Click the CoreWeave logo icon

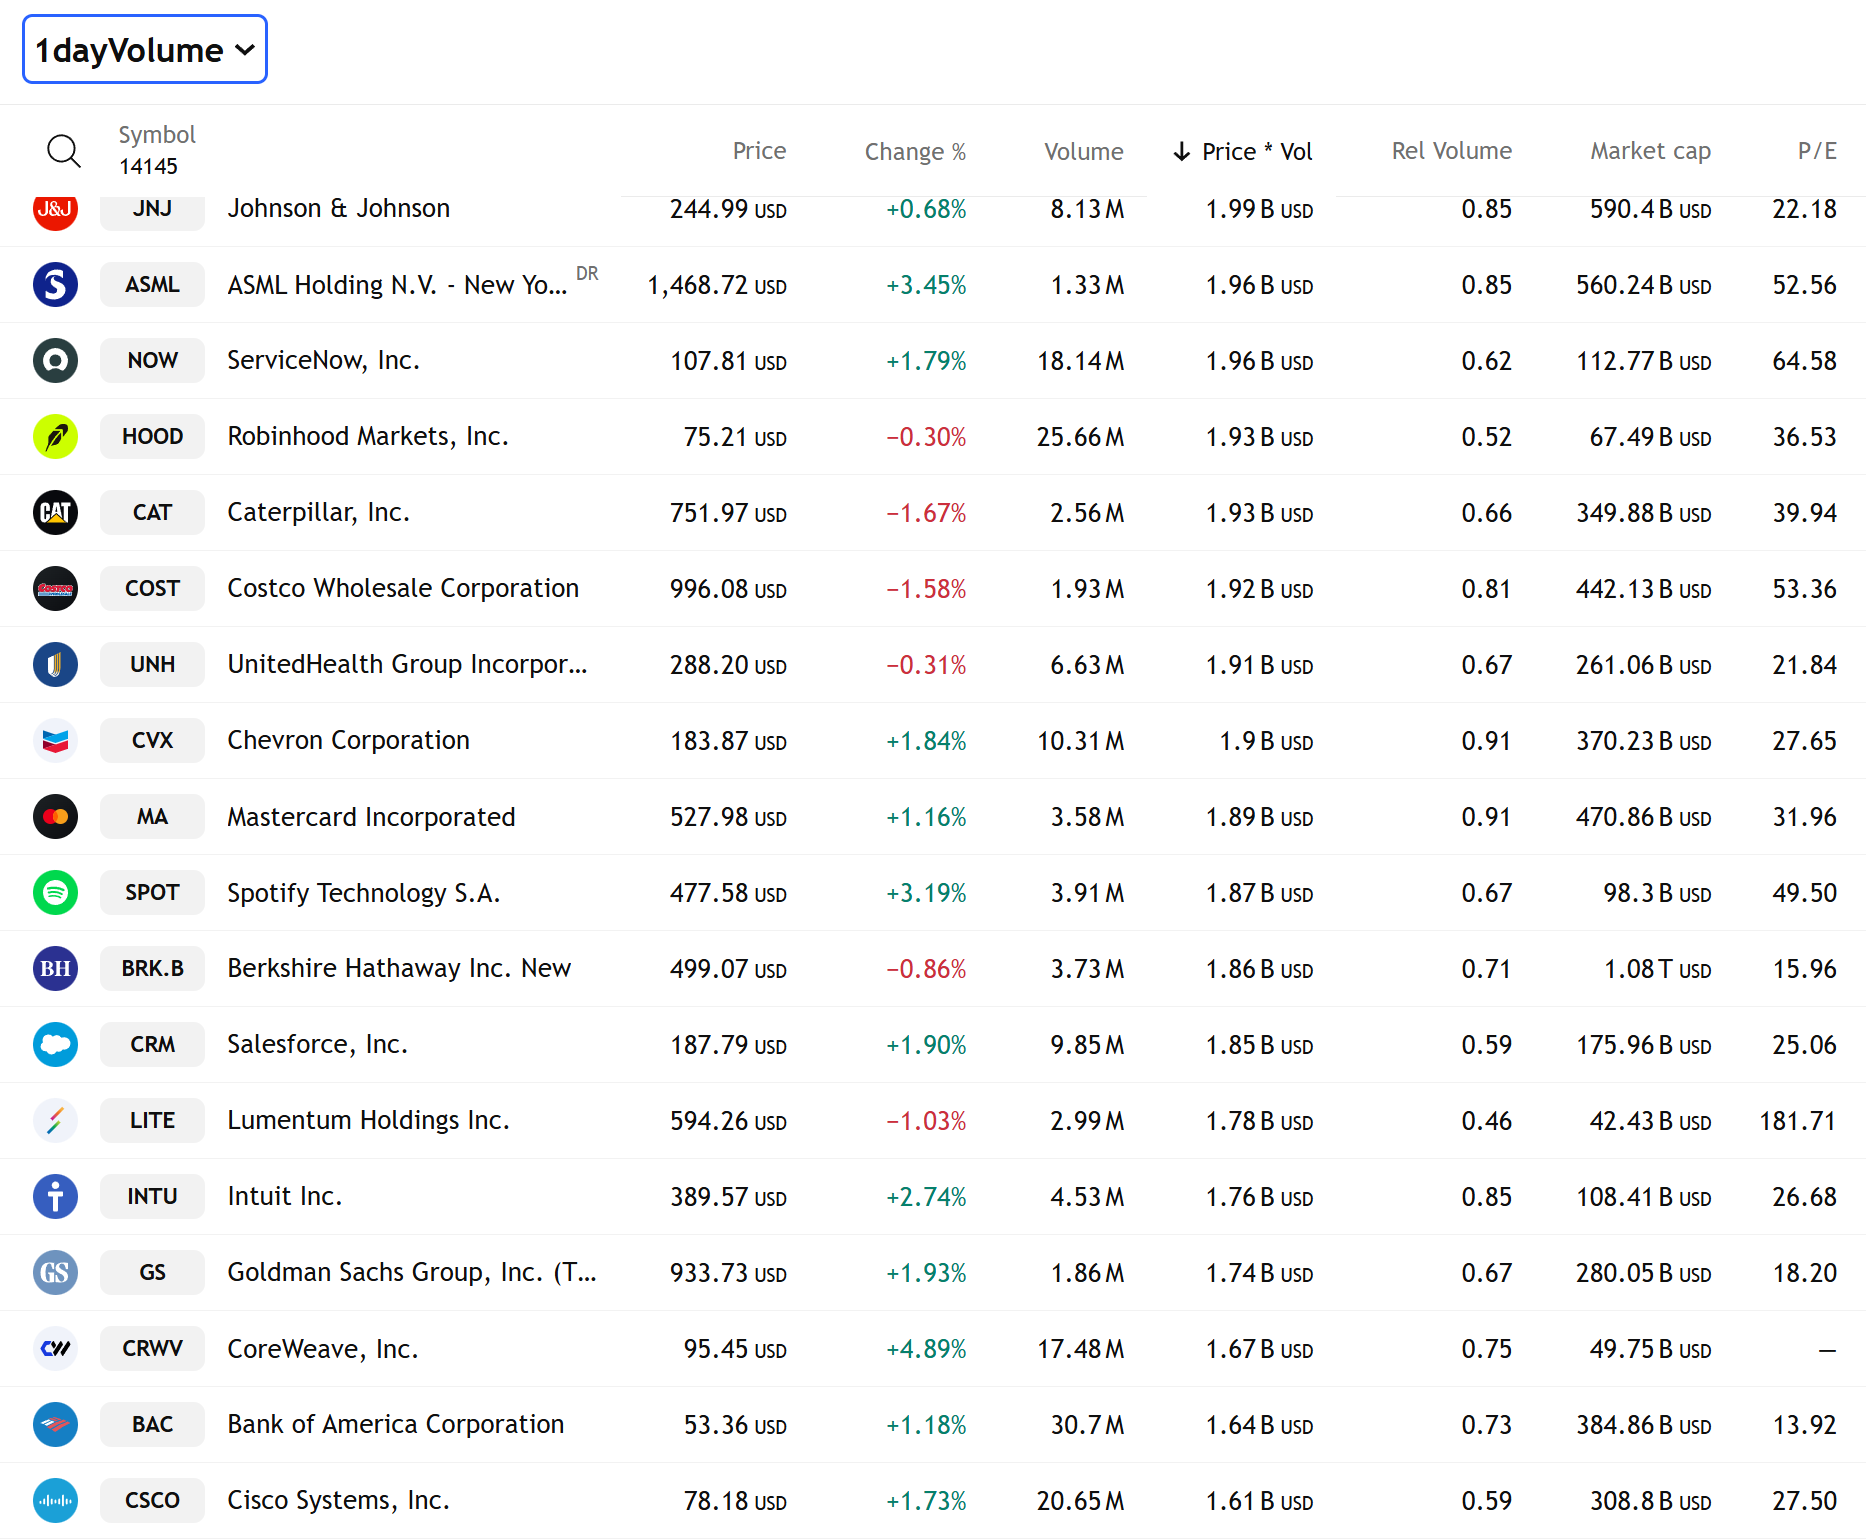(x=55, y=1349)
